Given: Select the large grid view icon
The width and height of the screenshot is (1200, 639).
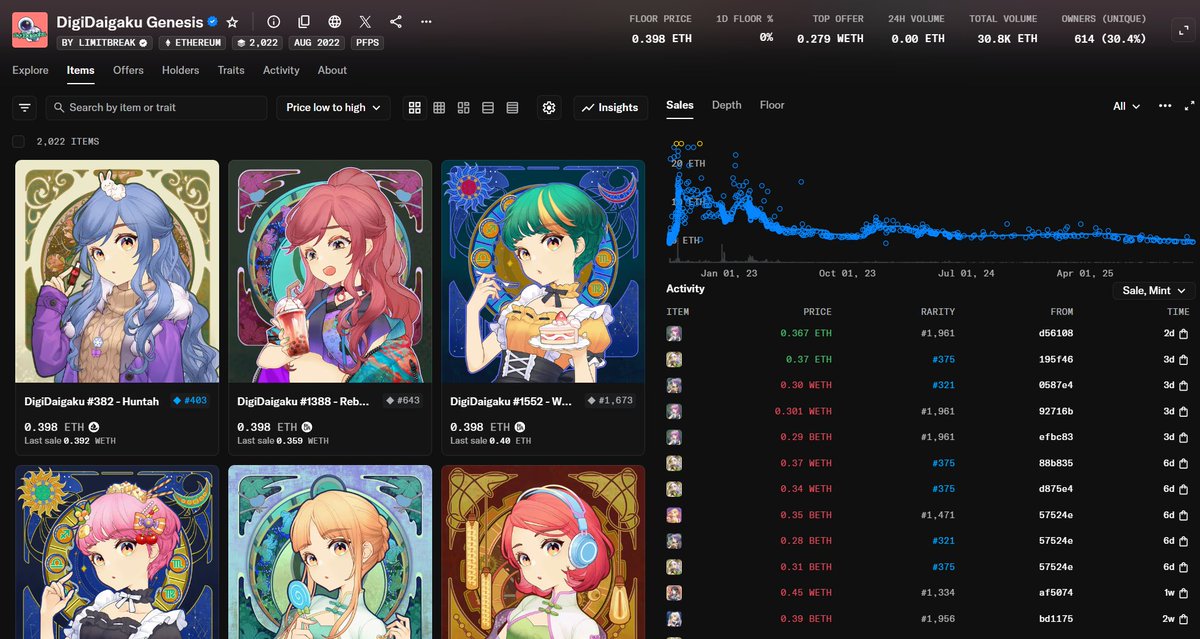Looking at the screenshot, I should pos(415,107).
